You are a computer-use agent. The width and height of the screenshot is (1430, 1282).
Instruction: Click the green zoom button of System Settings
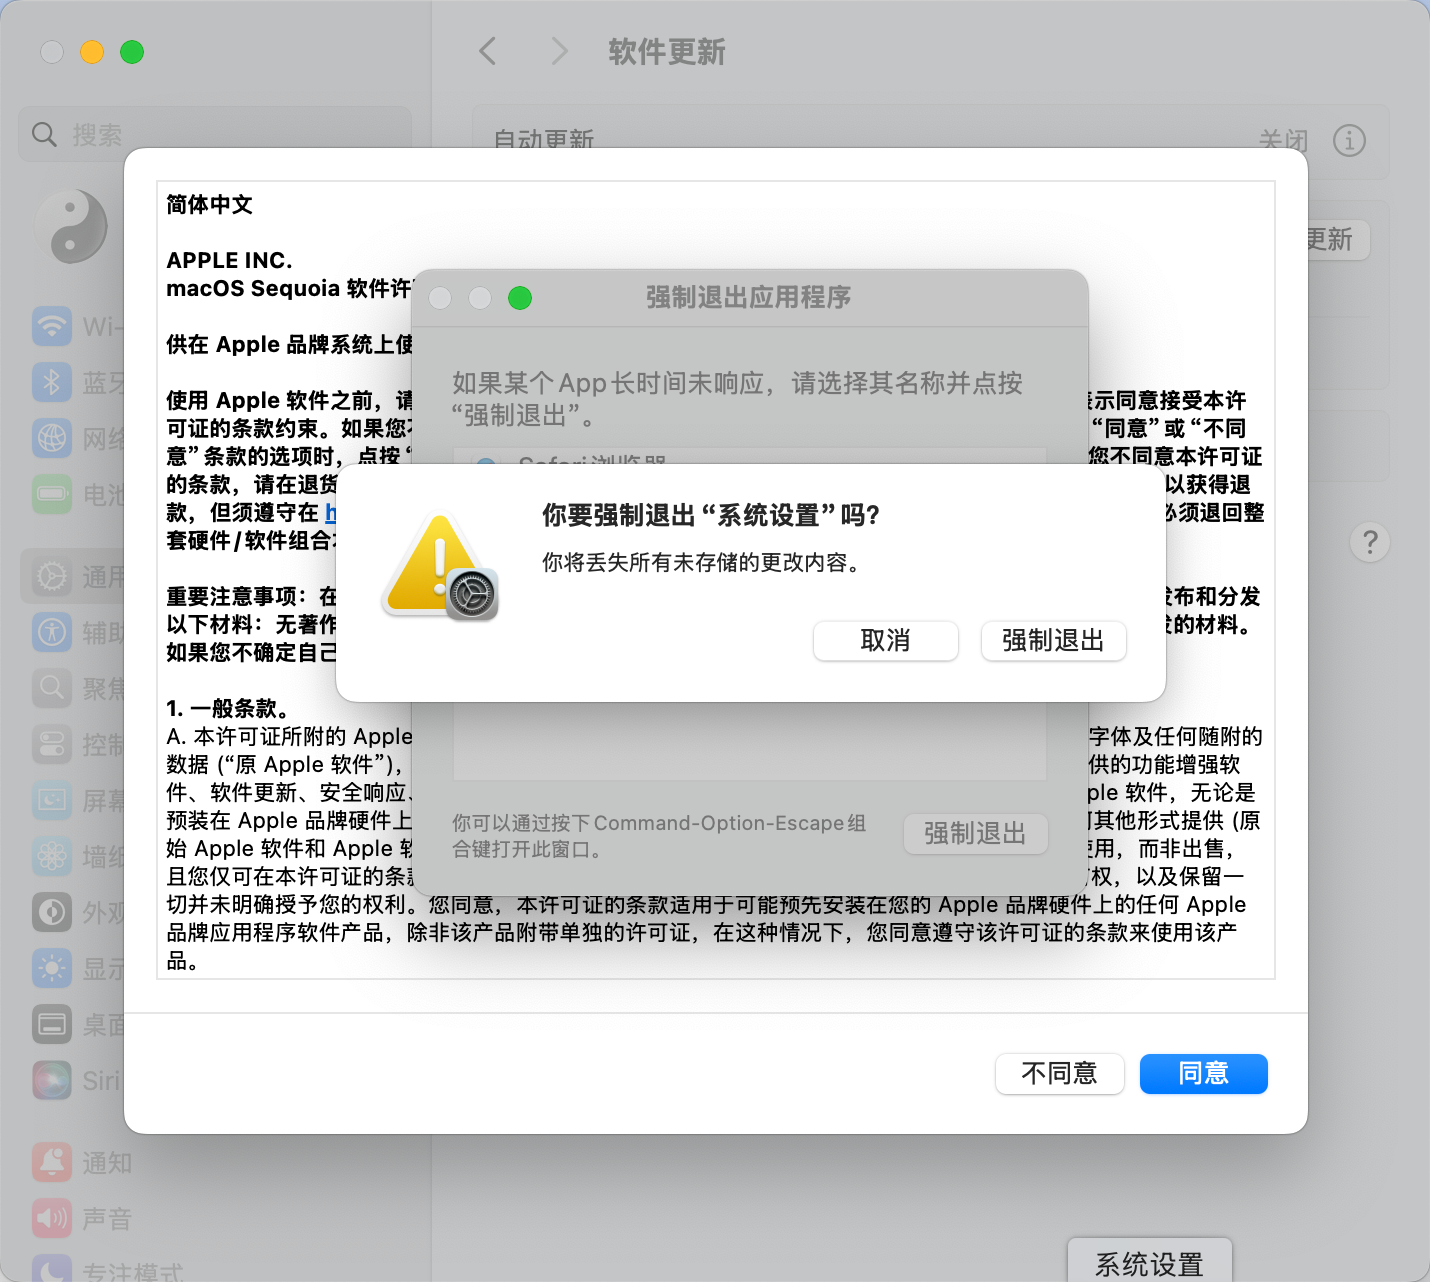point(132,52)
